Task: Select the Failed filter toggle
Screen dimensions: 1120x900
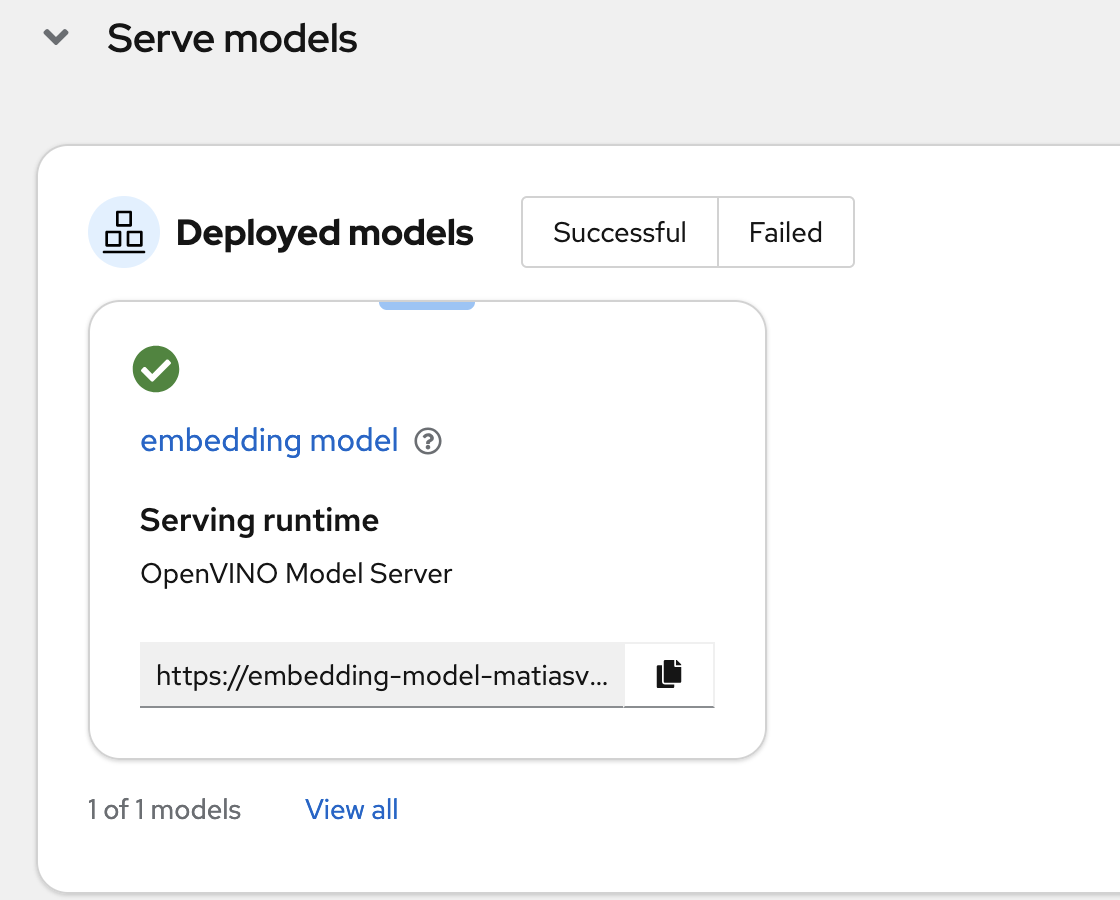Action: (786, 232)
